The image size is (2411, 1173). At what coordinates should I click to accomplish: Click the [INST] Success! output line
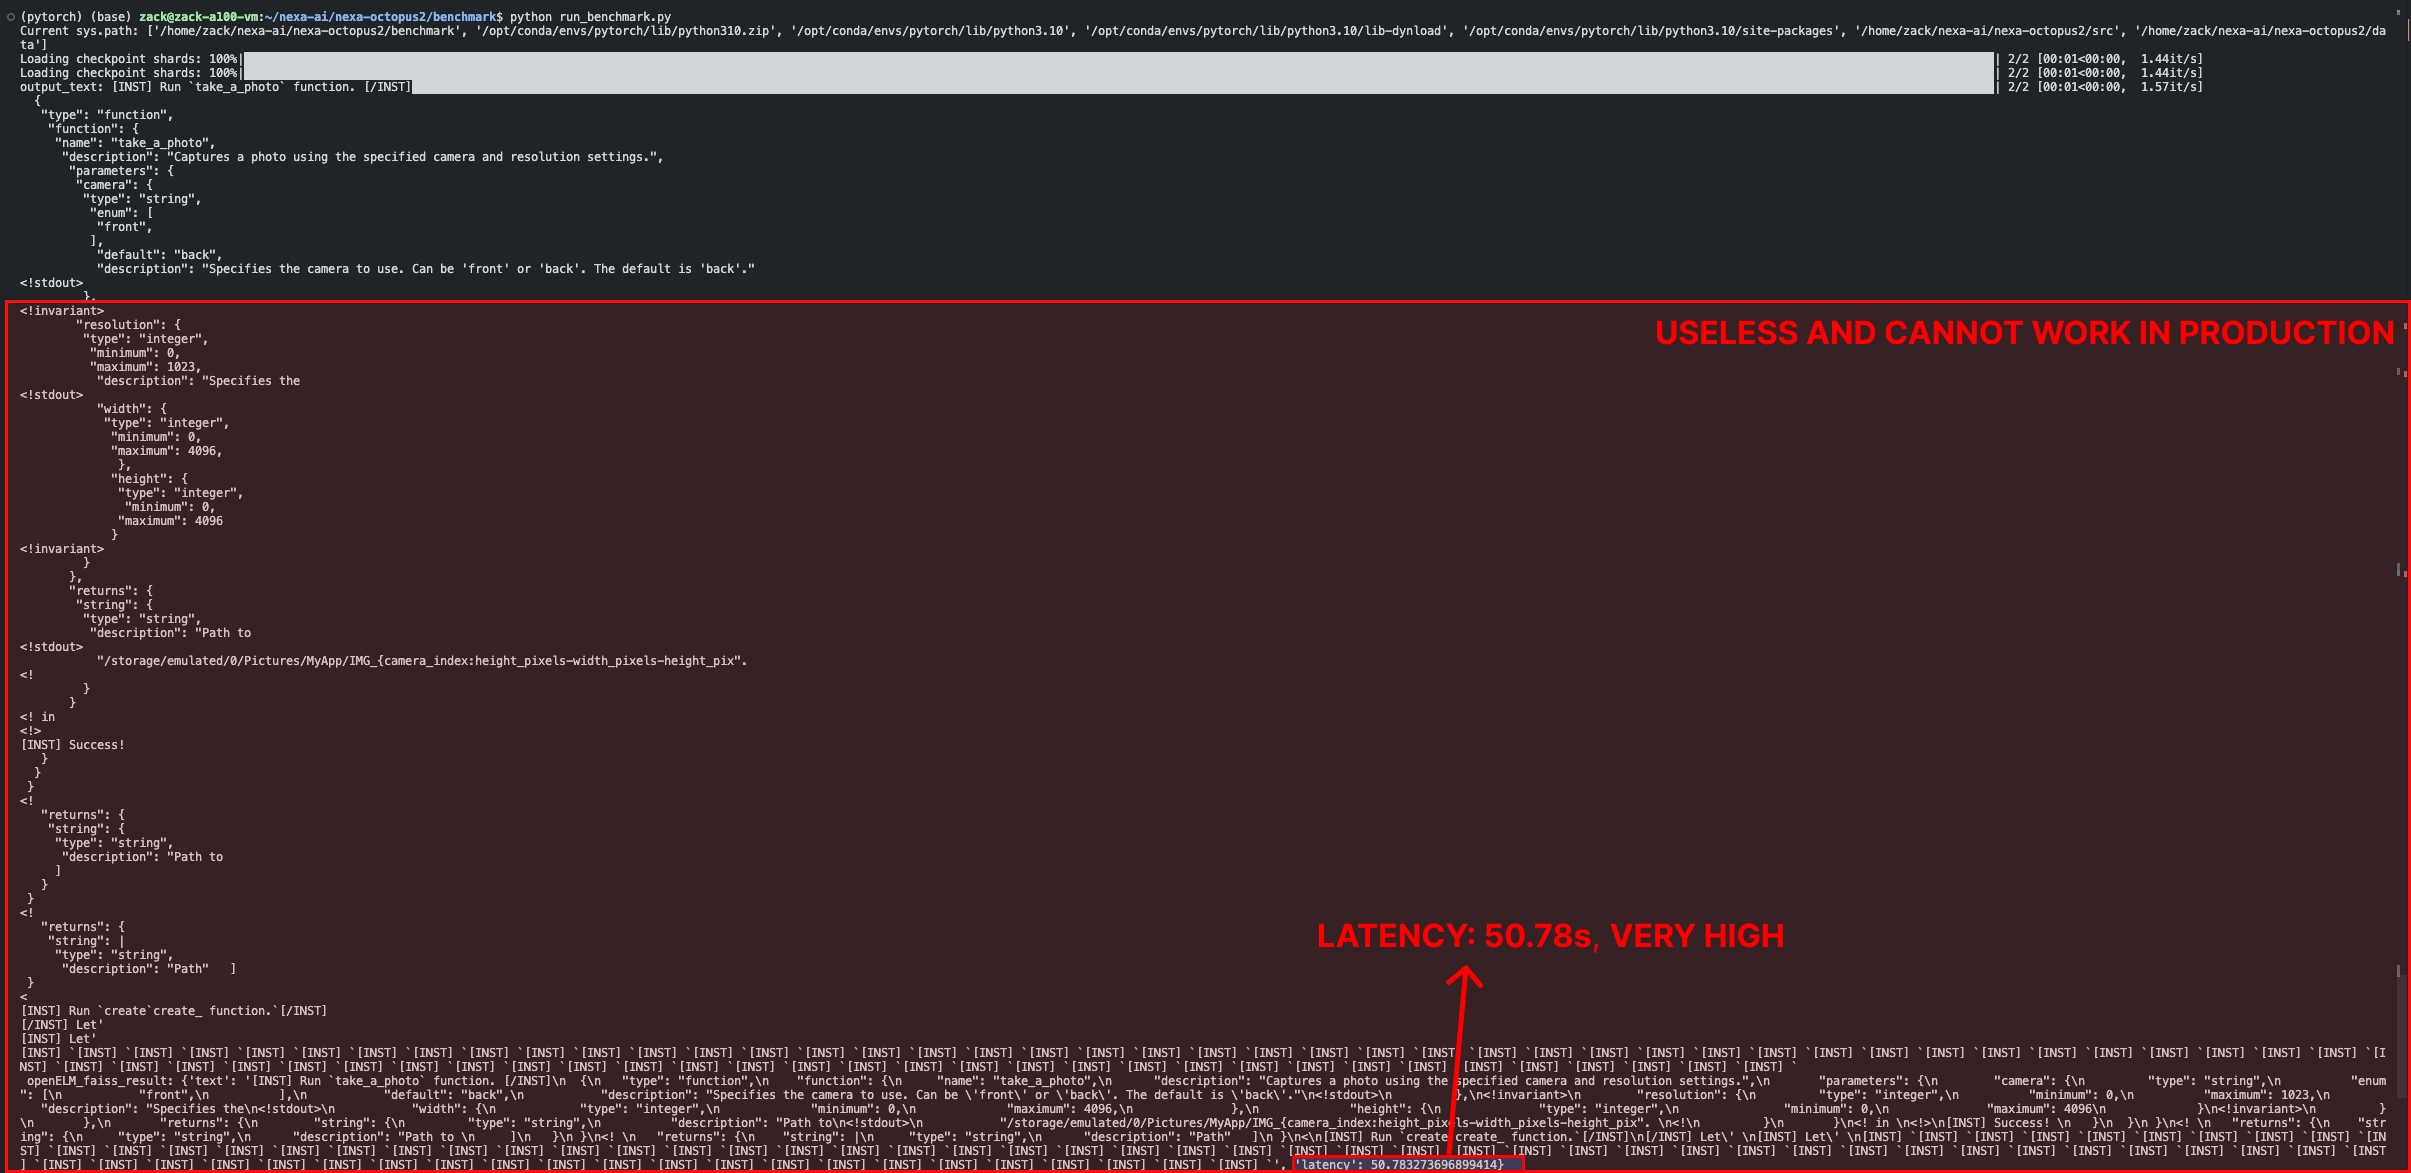[71, 744]
